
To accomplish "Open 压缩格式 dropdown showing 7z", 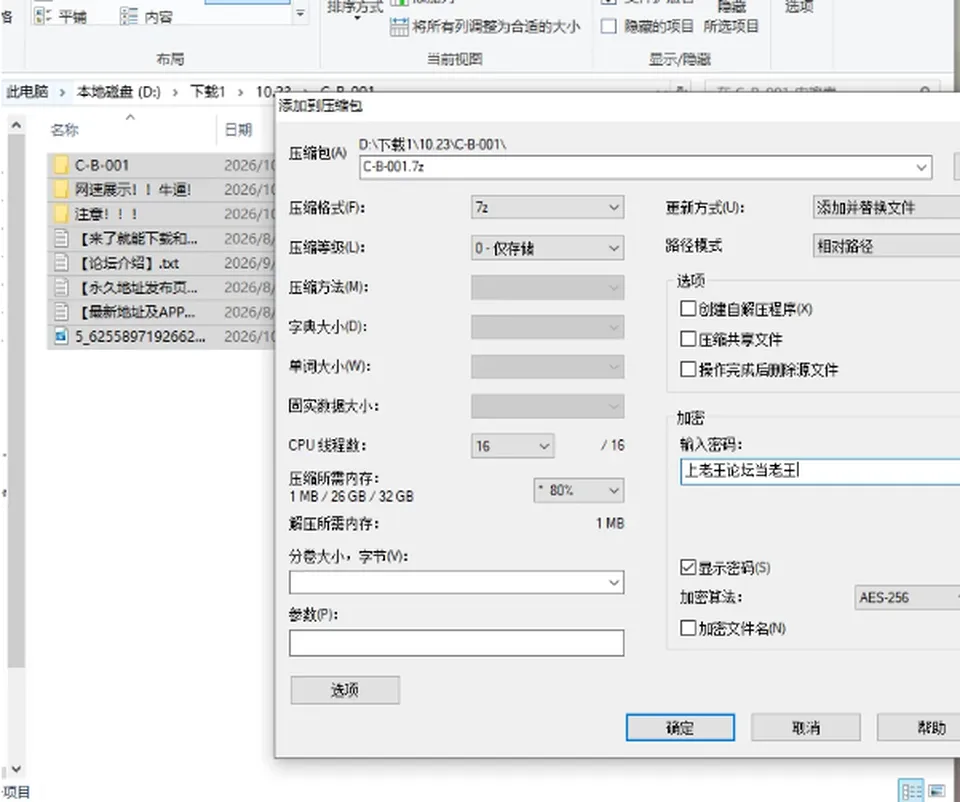I will [x=547, y=208].
